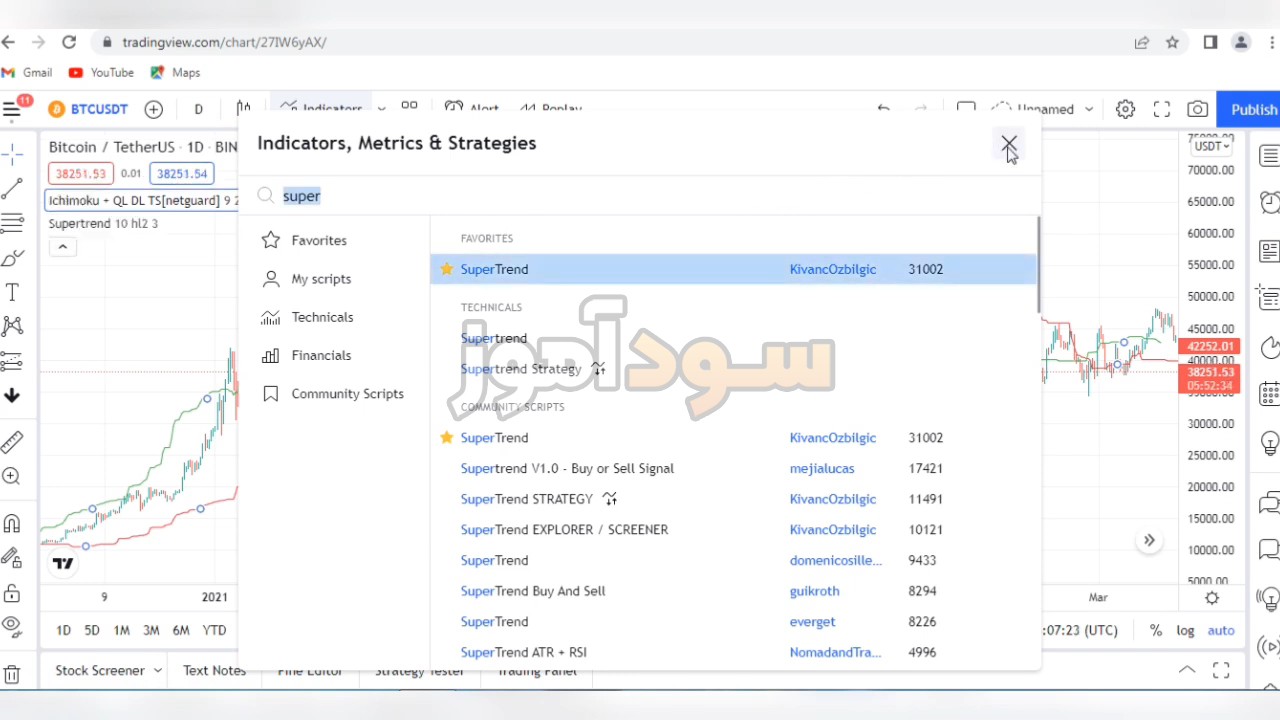
Task: Select the Technicals category
Action: pyautogui.click(x=322, y=317)
